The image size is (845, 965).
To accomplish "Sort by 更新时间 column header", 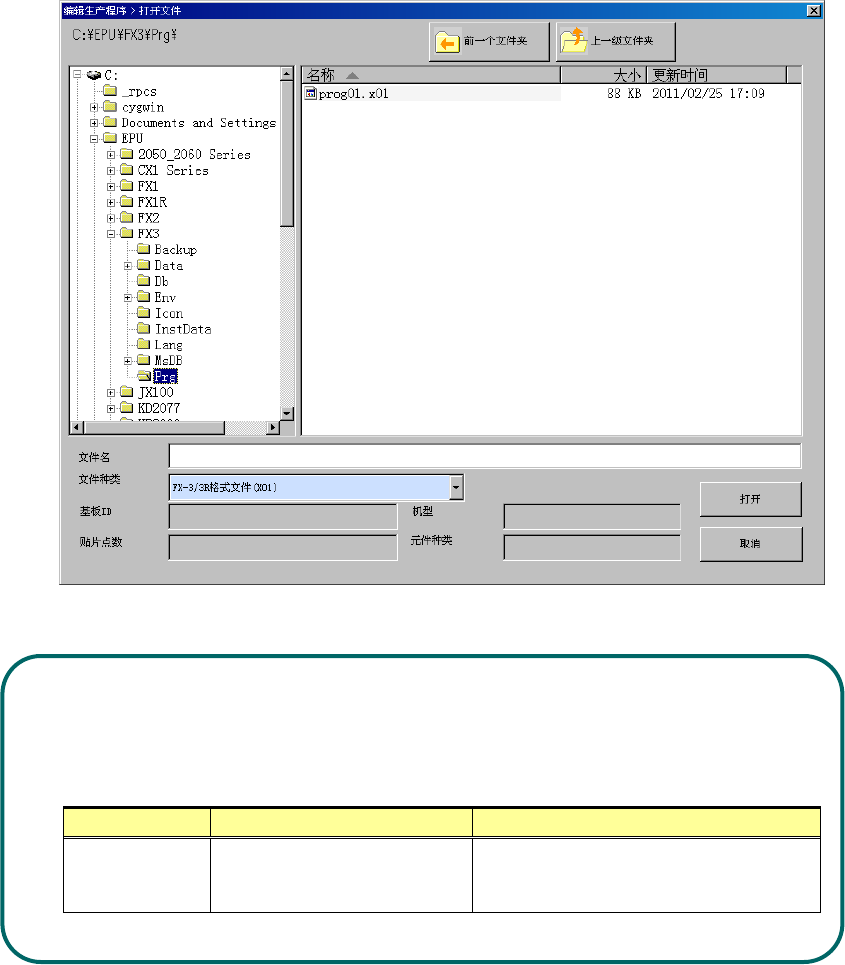I will 717,75.
